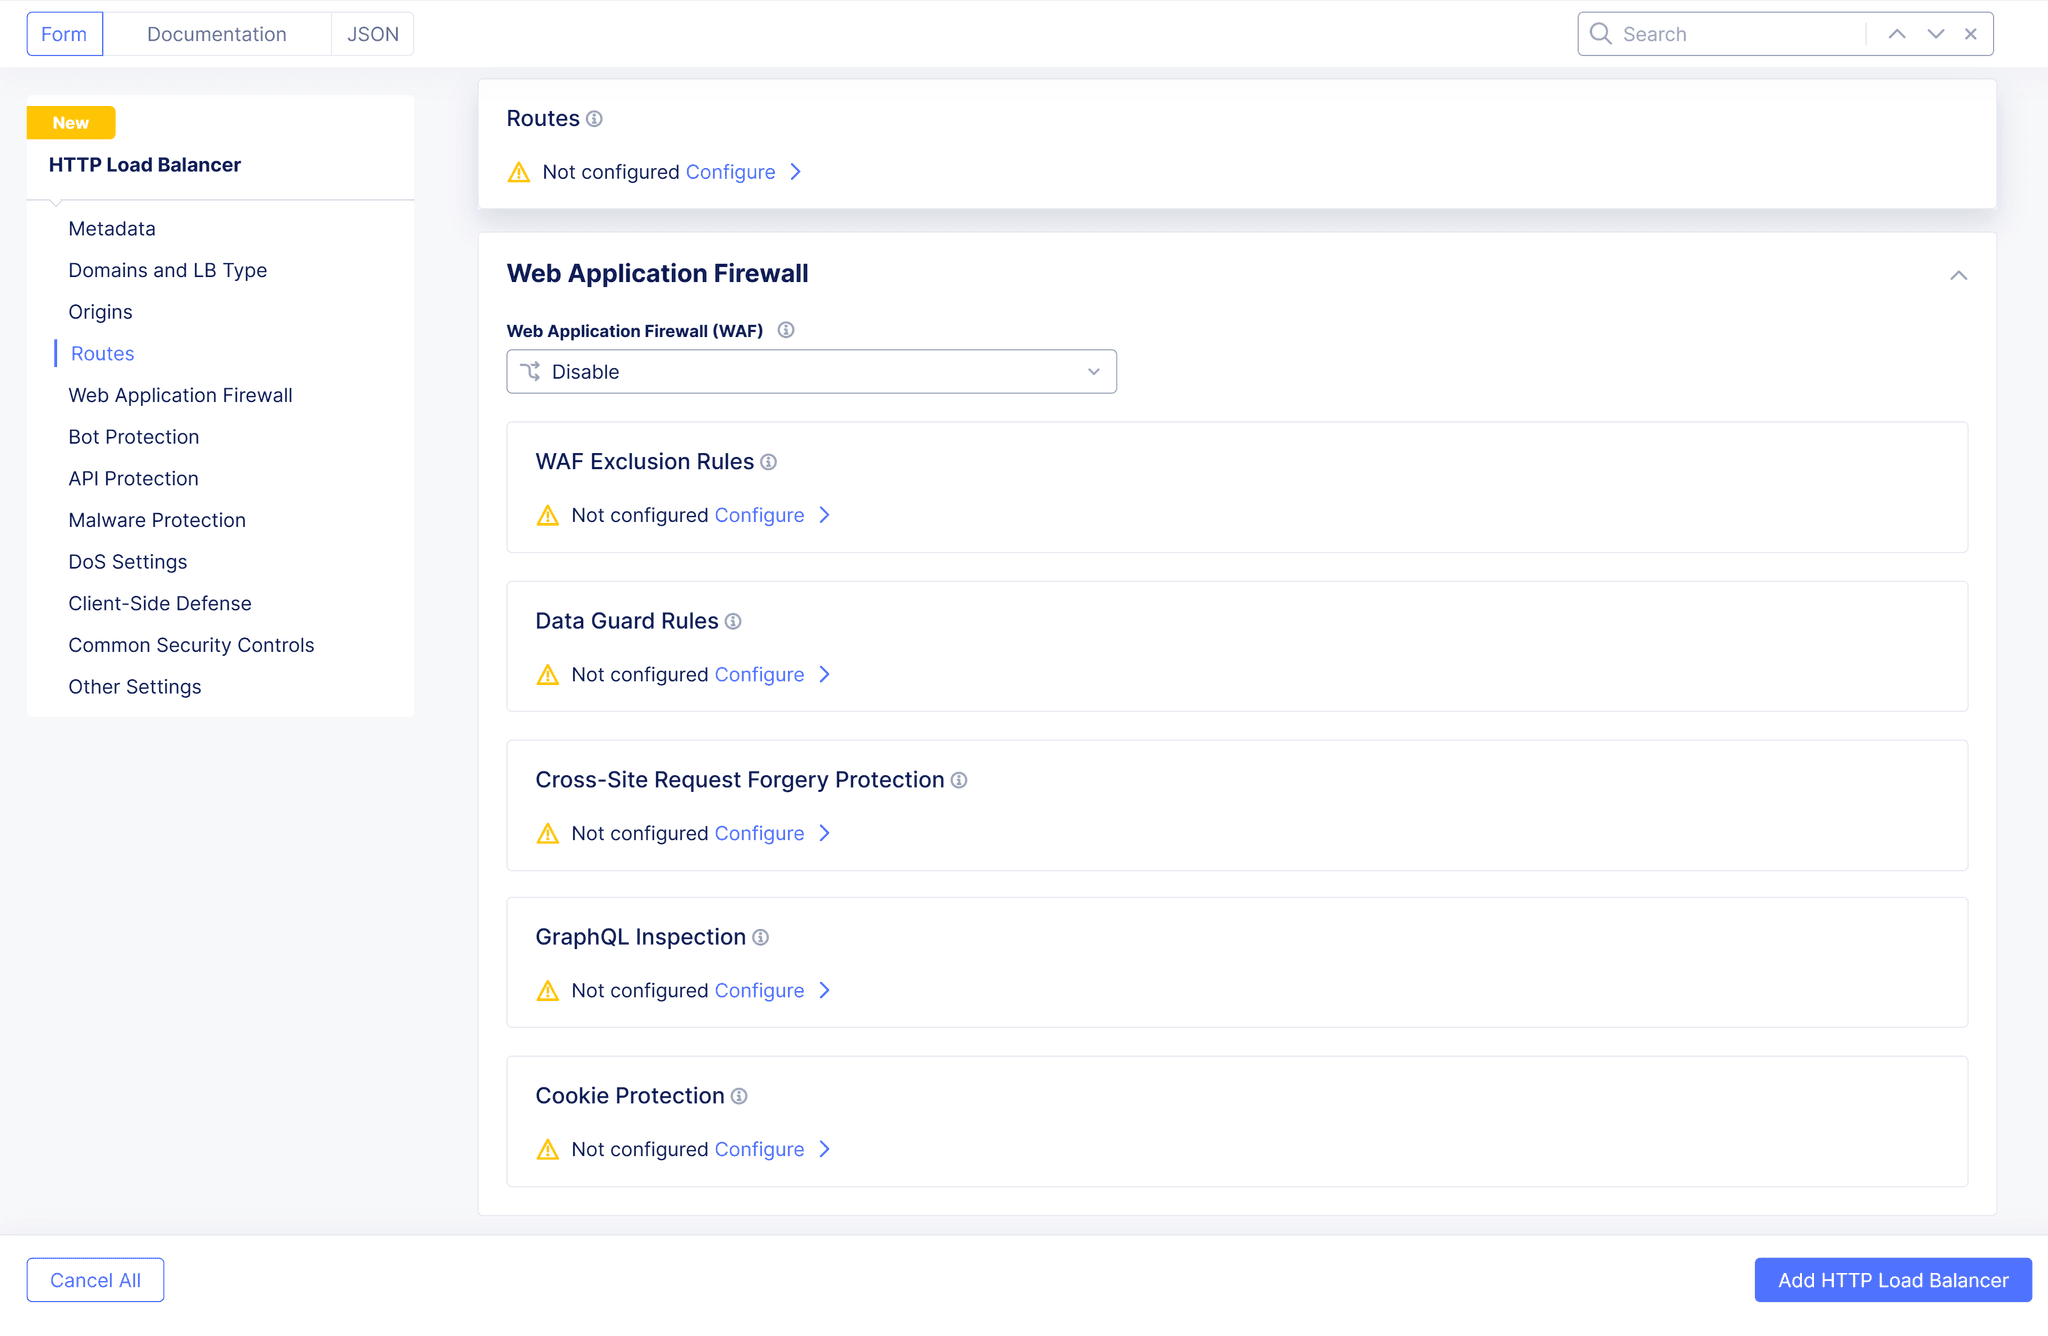Click the previous search result arrow
Screen dimensions: 2048x1336
(1896, 33)
